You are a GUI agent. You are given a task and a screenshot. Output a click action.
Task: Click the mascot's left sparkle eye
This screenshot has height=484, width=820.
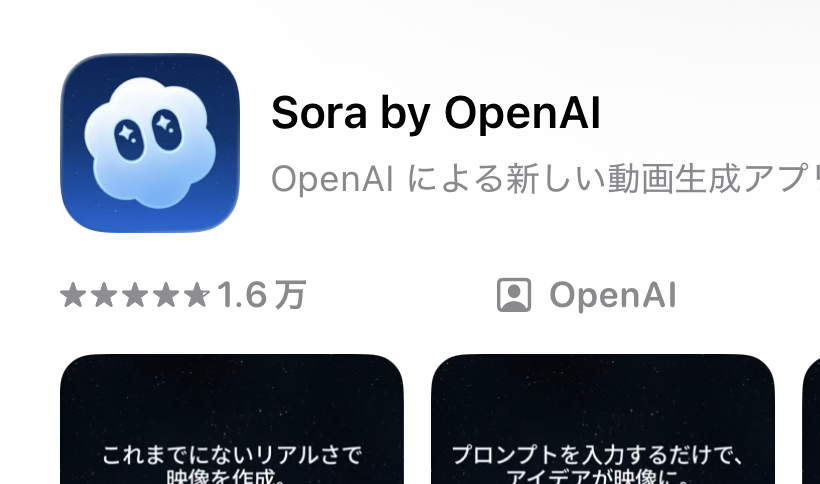(129, 140)
